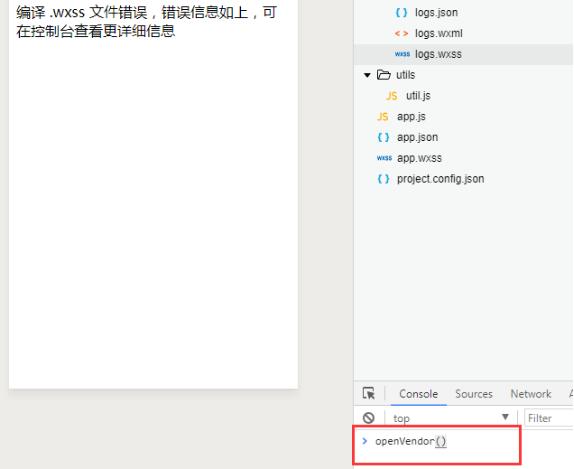The height and width of the screenshot is (469, 574).
Task: Click the braces icon beside project.config.json
Action: point(383,179)
